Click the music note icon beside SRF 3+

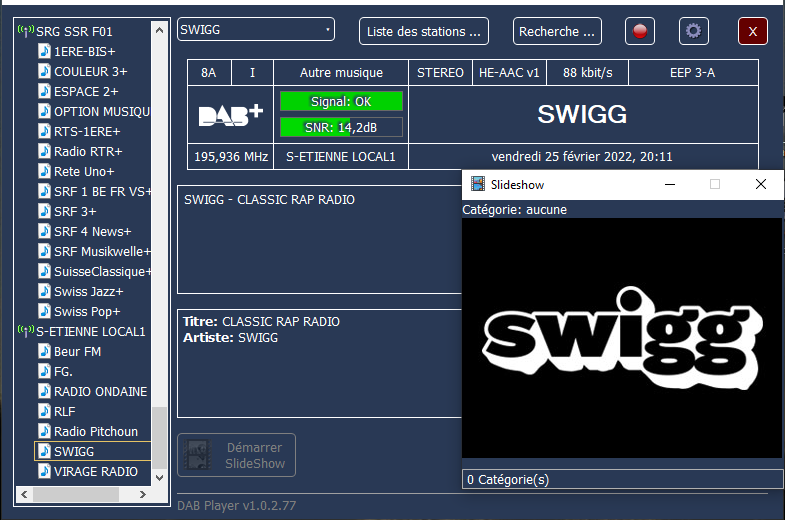[45, 211]
